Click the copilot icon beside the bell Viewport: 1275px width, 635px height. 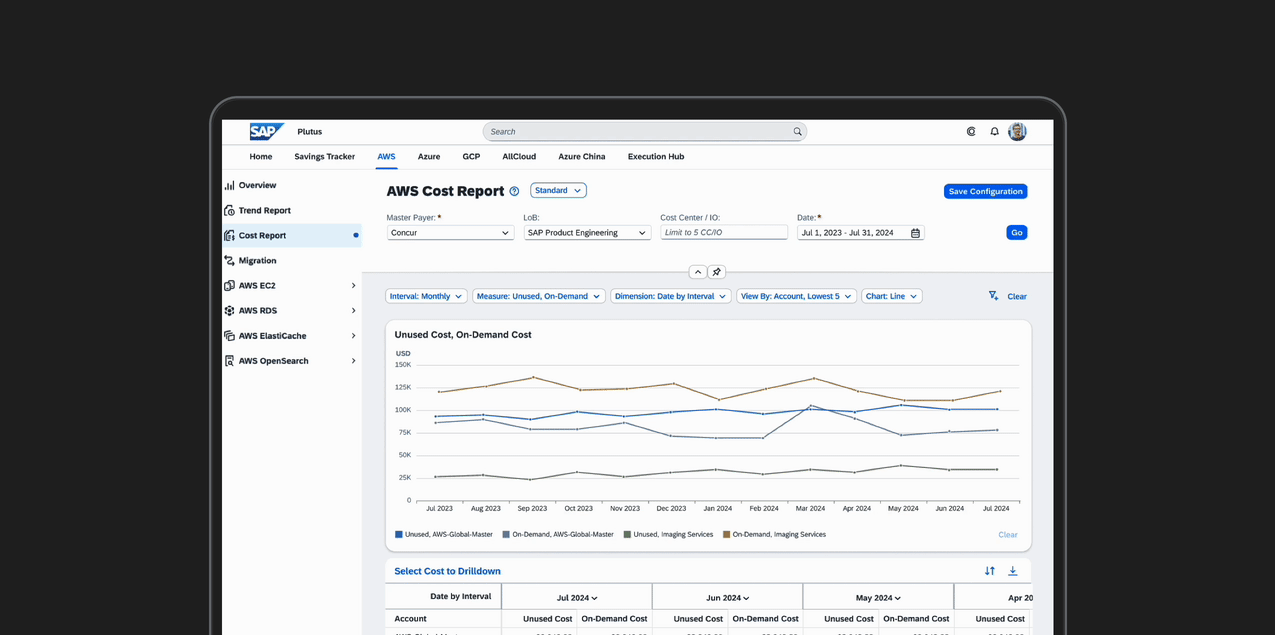[971, 132]
